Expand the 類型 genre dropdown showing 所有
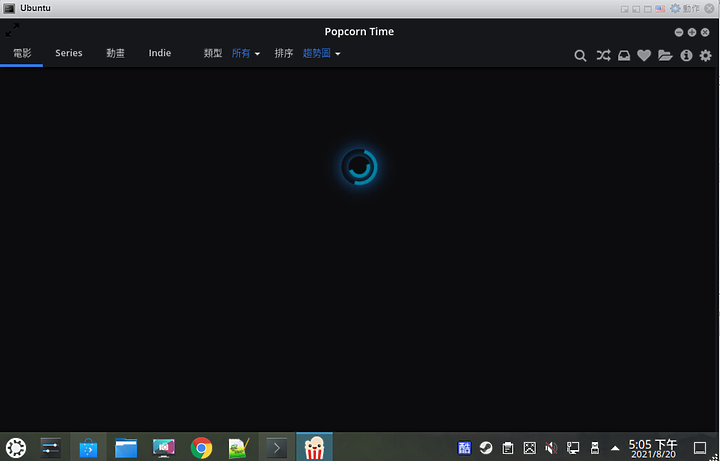Viewport: 720px width, 461px height. (x=246, y=53)
